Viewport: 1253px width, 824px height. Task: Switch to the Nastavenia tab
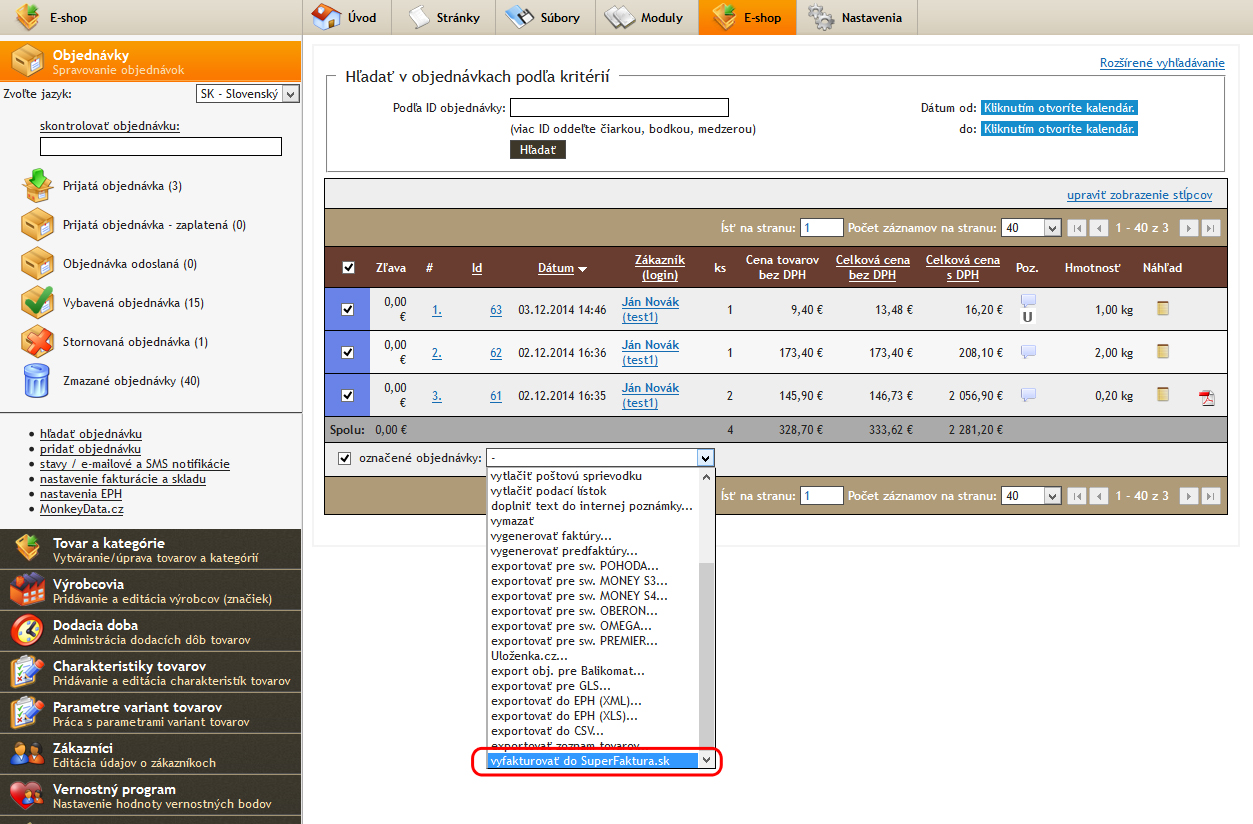click(x=856, y=18)
